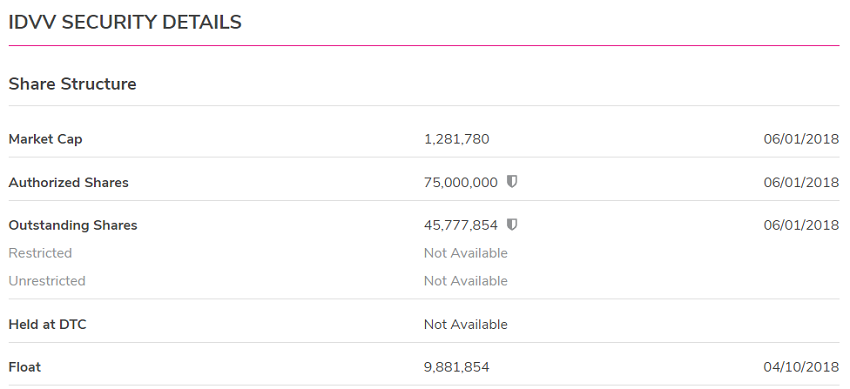Click the Market Cap label
850x389 pixels.
point(46,139)
